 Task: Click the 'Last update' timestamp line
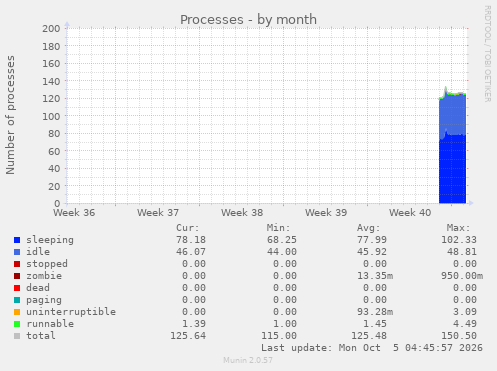point(372,348)
